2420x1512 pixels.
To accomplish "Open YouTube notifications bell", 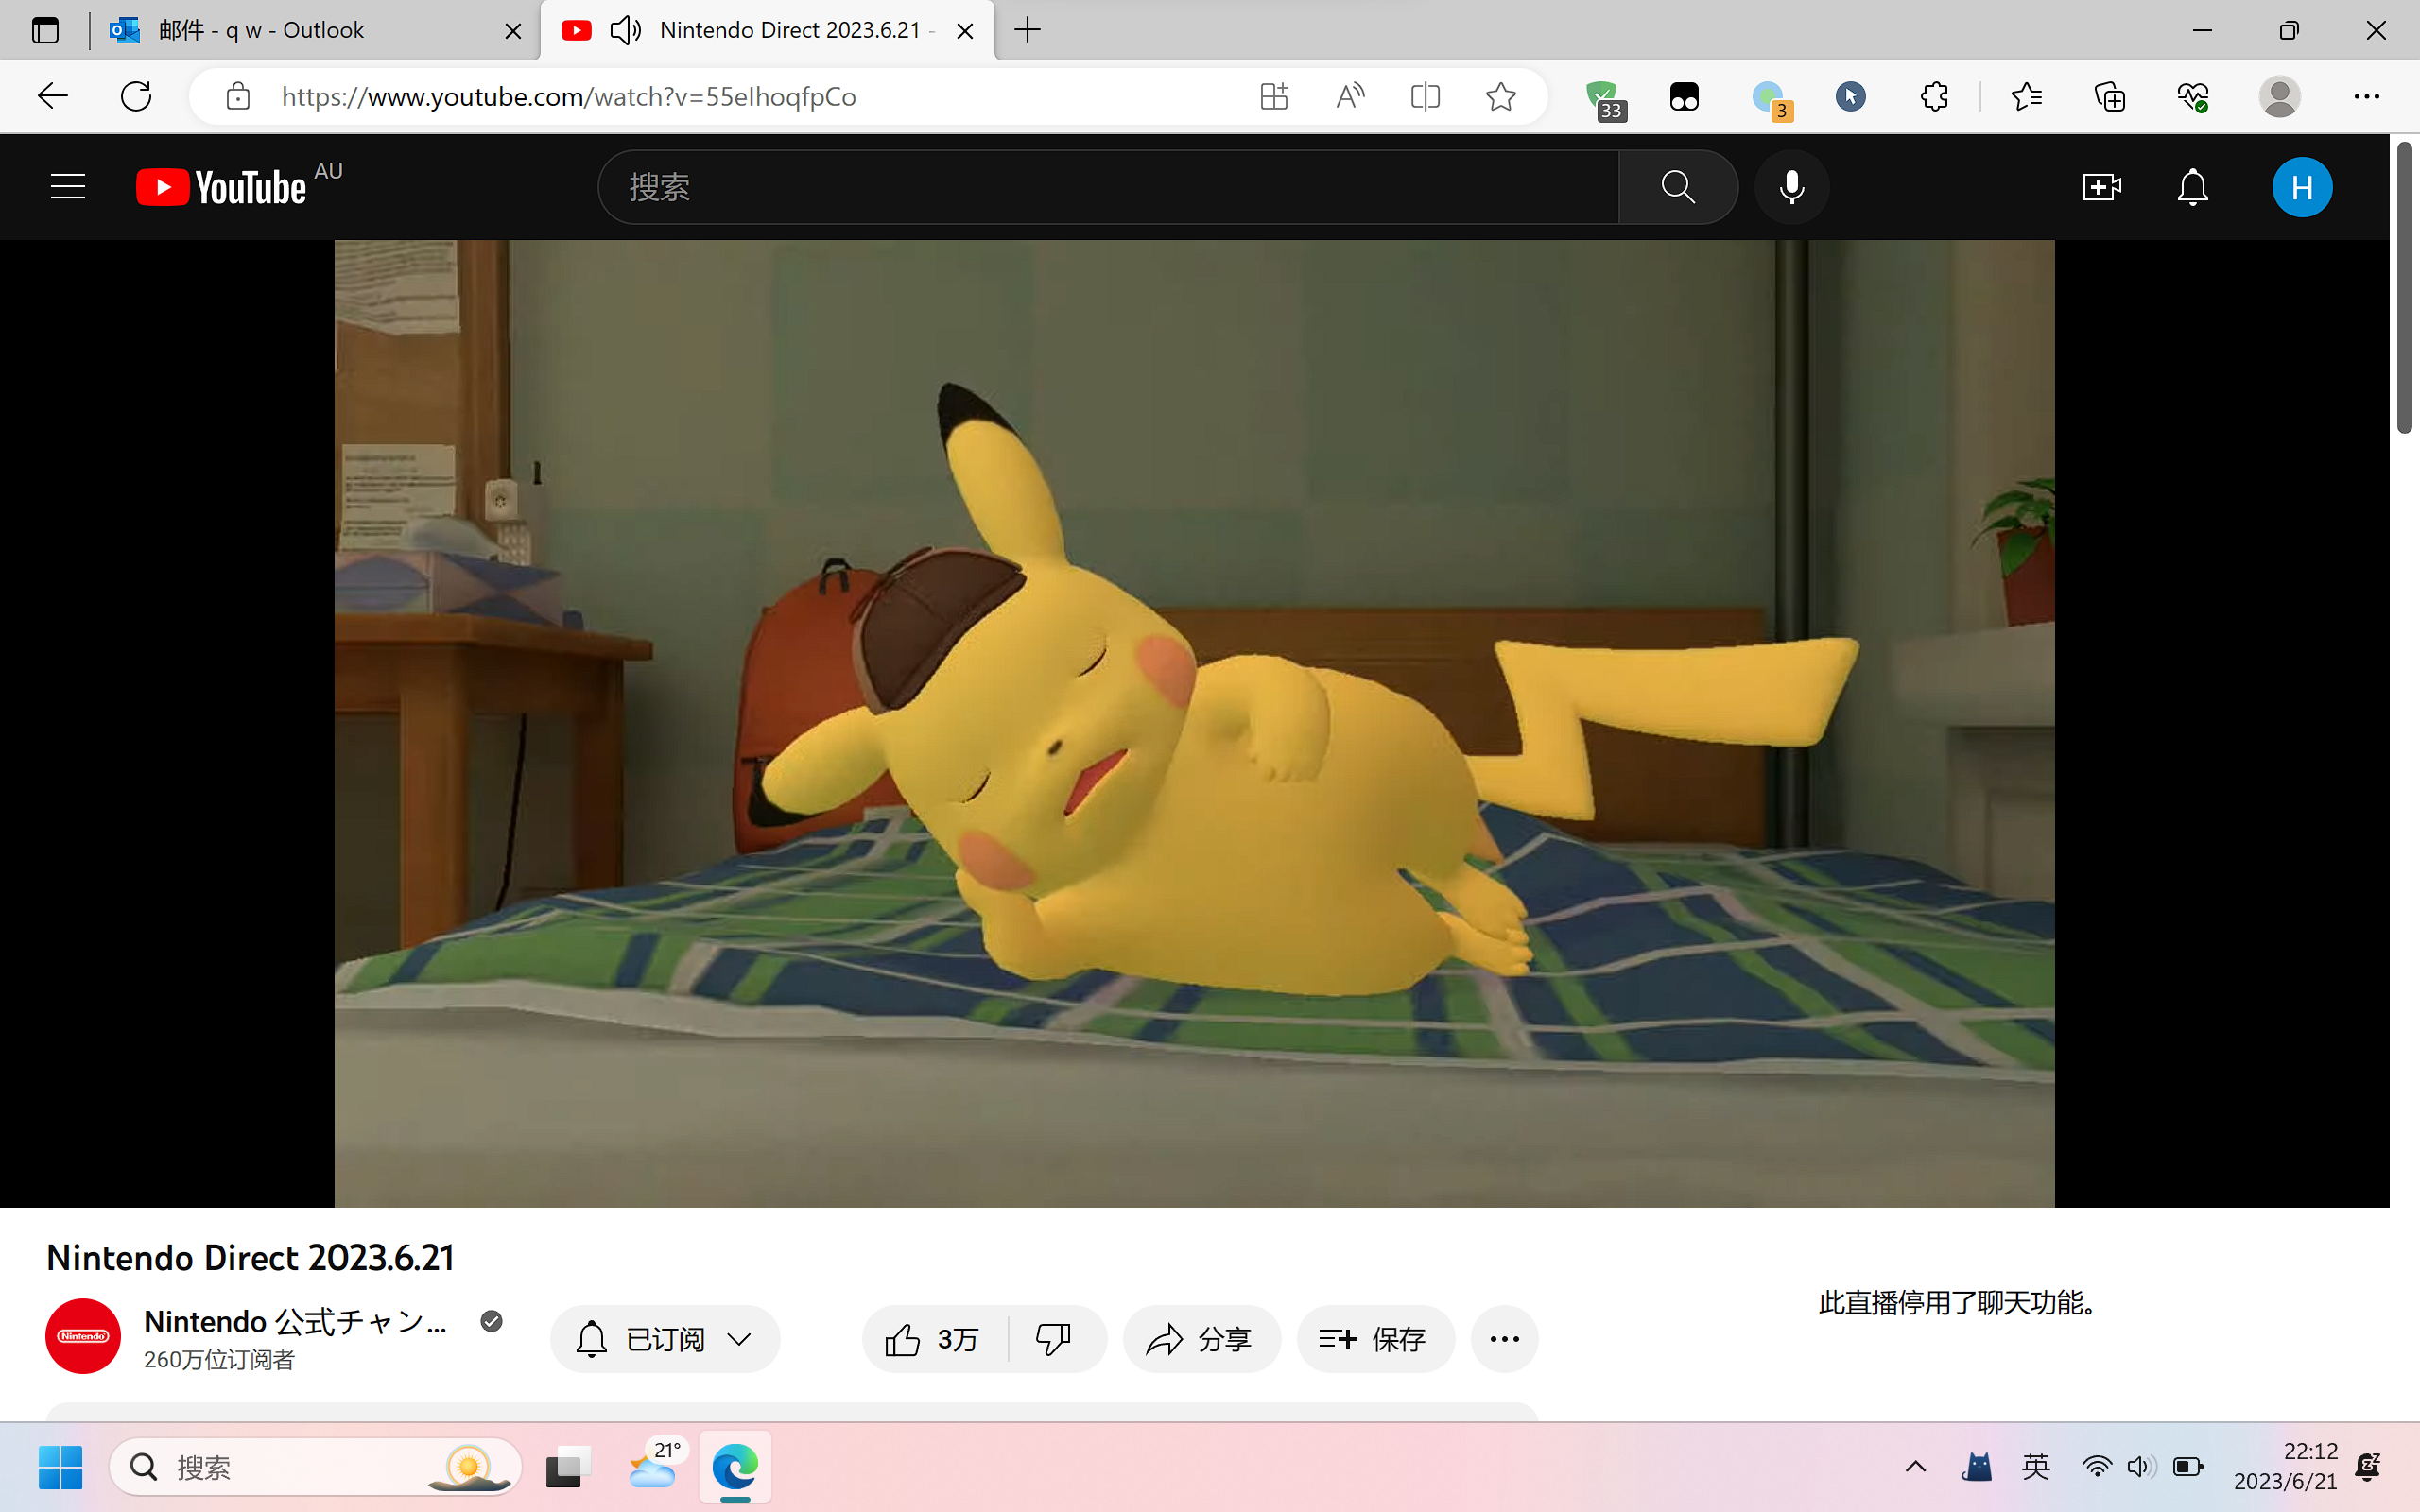I will click(x=2193, y=187).
